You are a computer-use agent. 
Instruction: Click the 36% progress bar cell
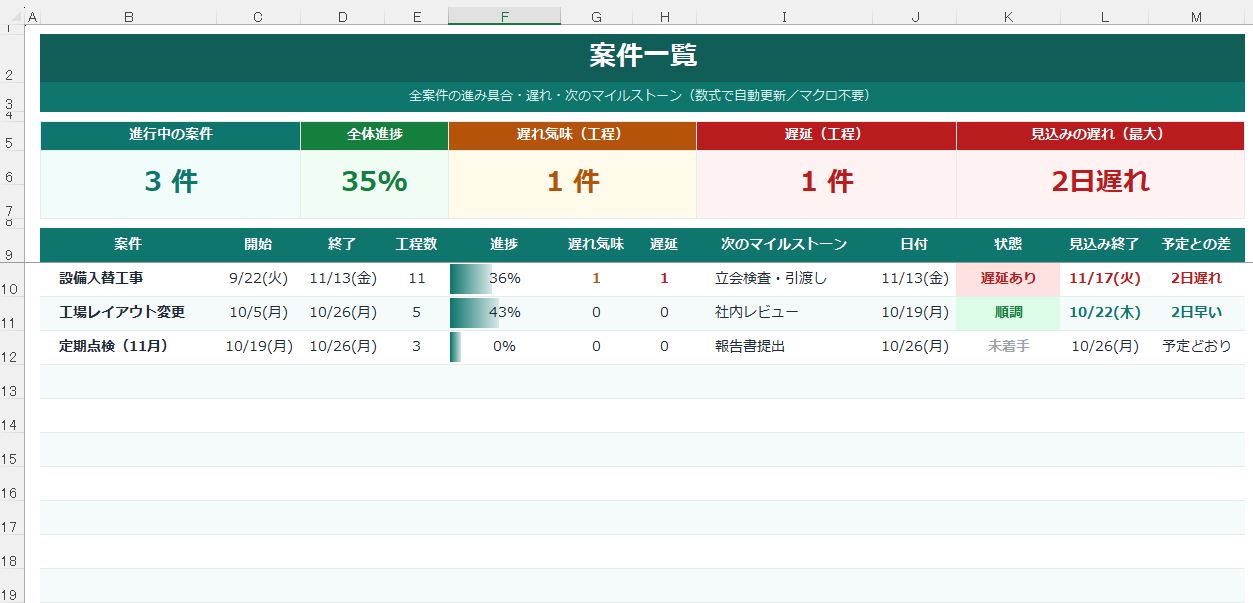504,279
